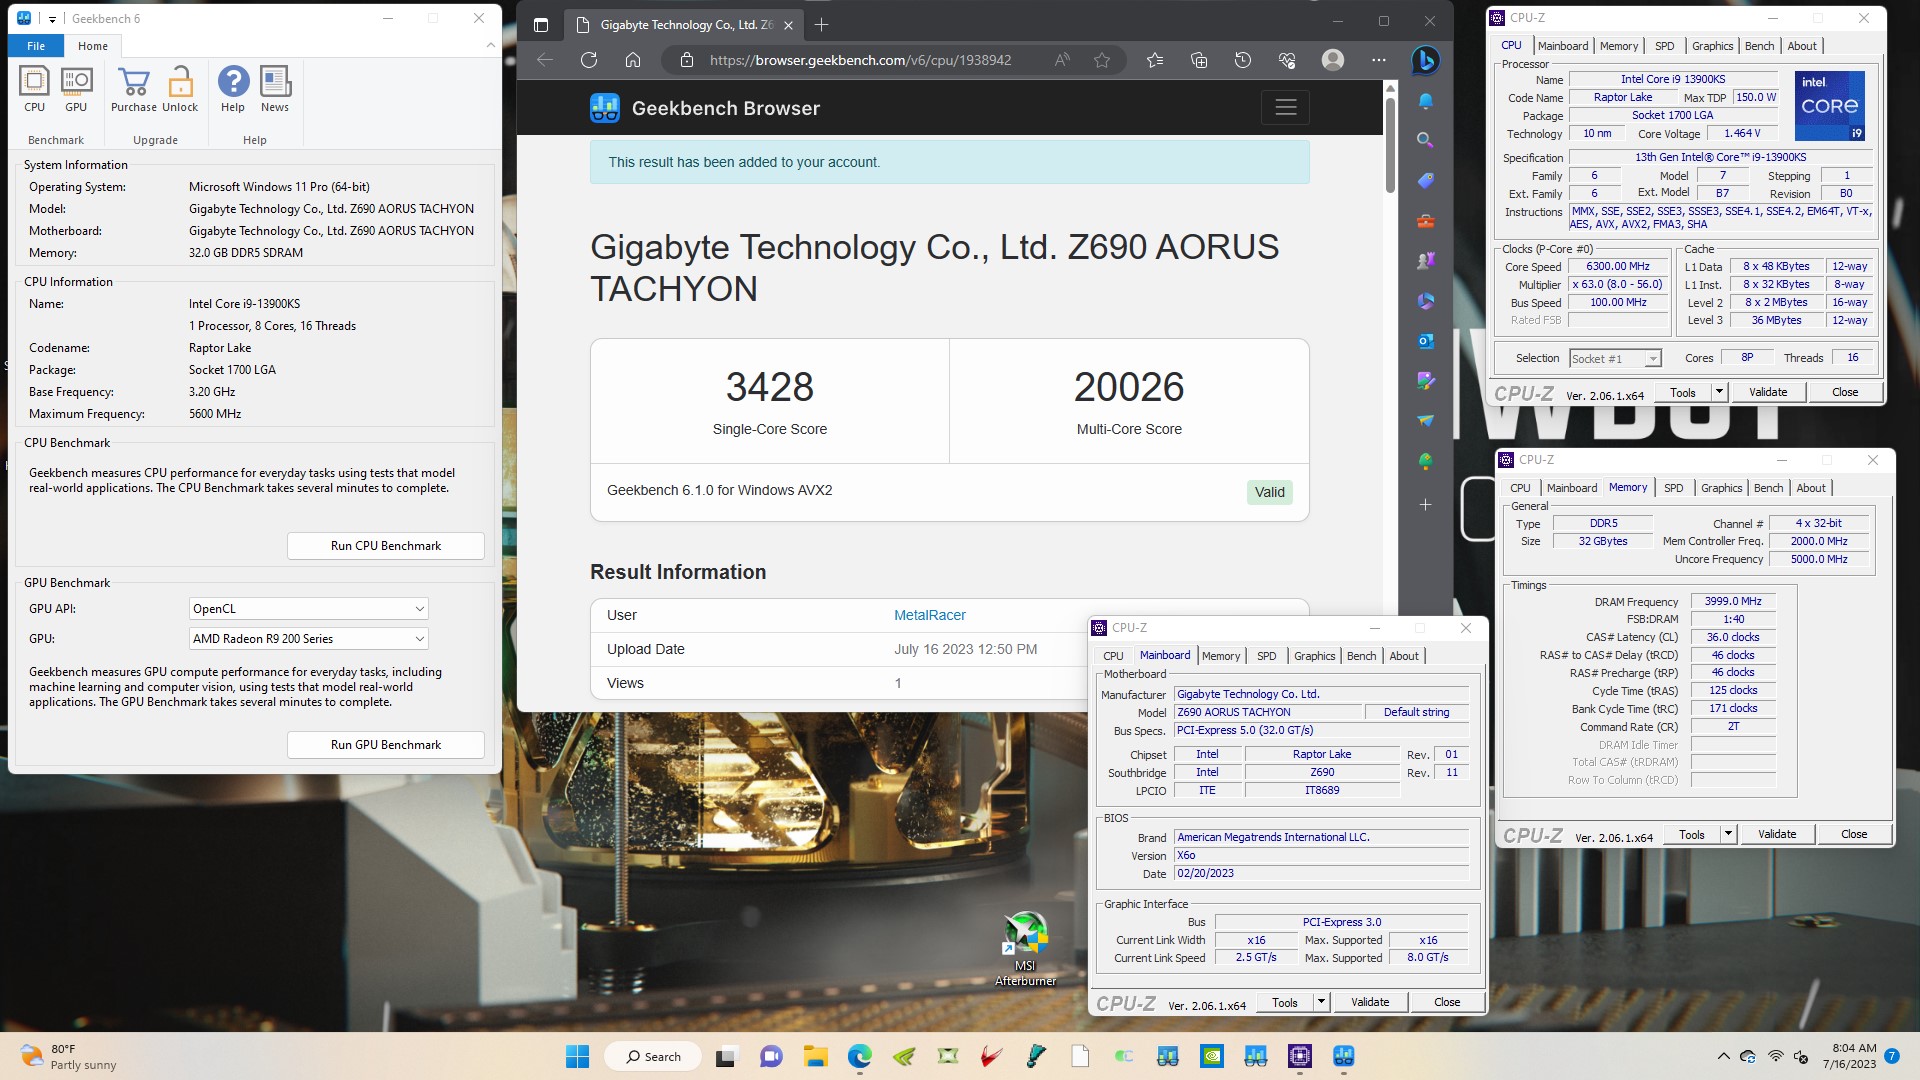Open the News icon in Geekbench ribbon
The width and height of the screenshot is (1920, 1080).
click(275, 89)
